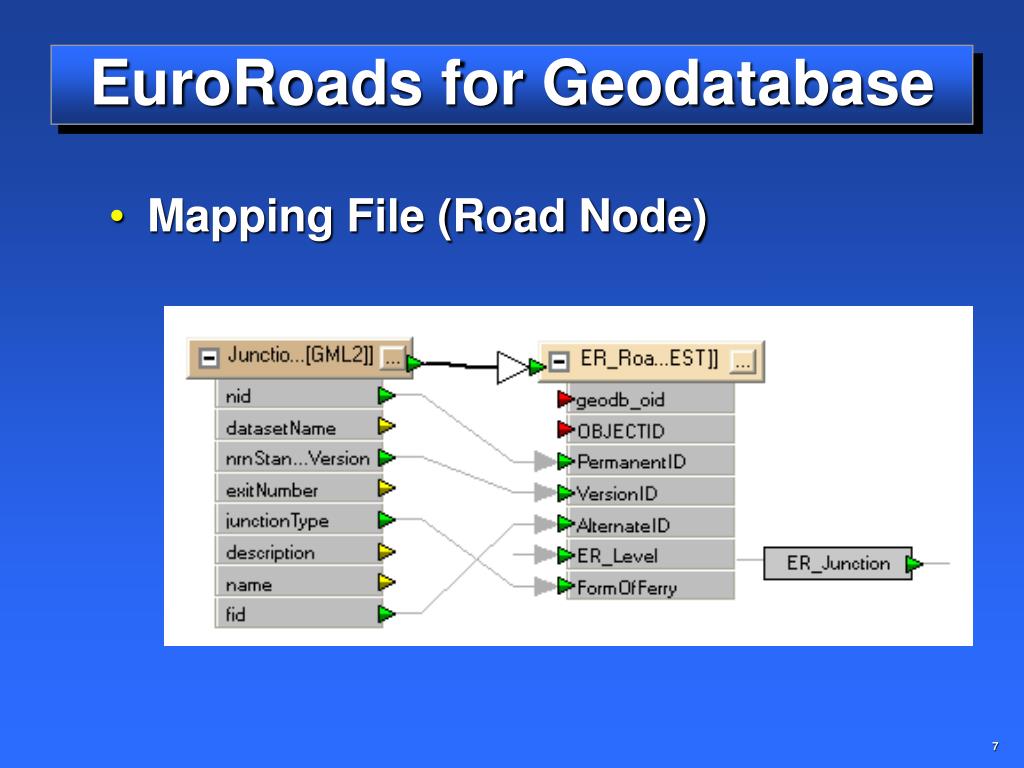
Task: Open properties button of ER_Roa...EST]
Action: tap(743, 361)
